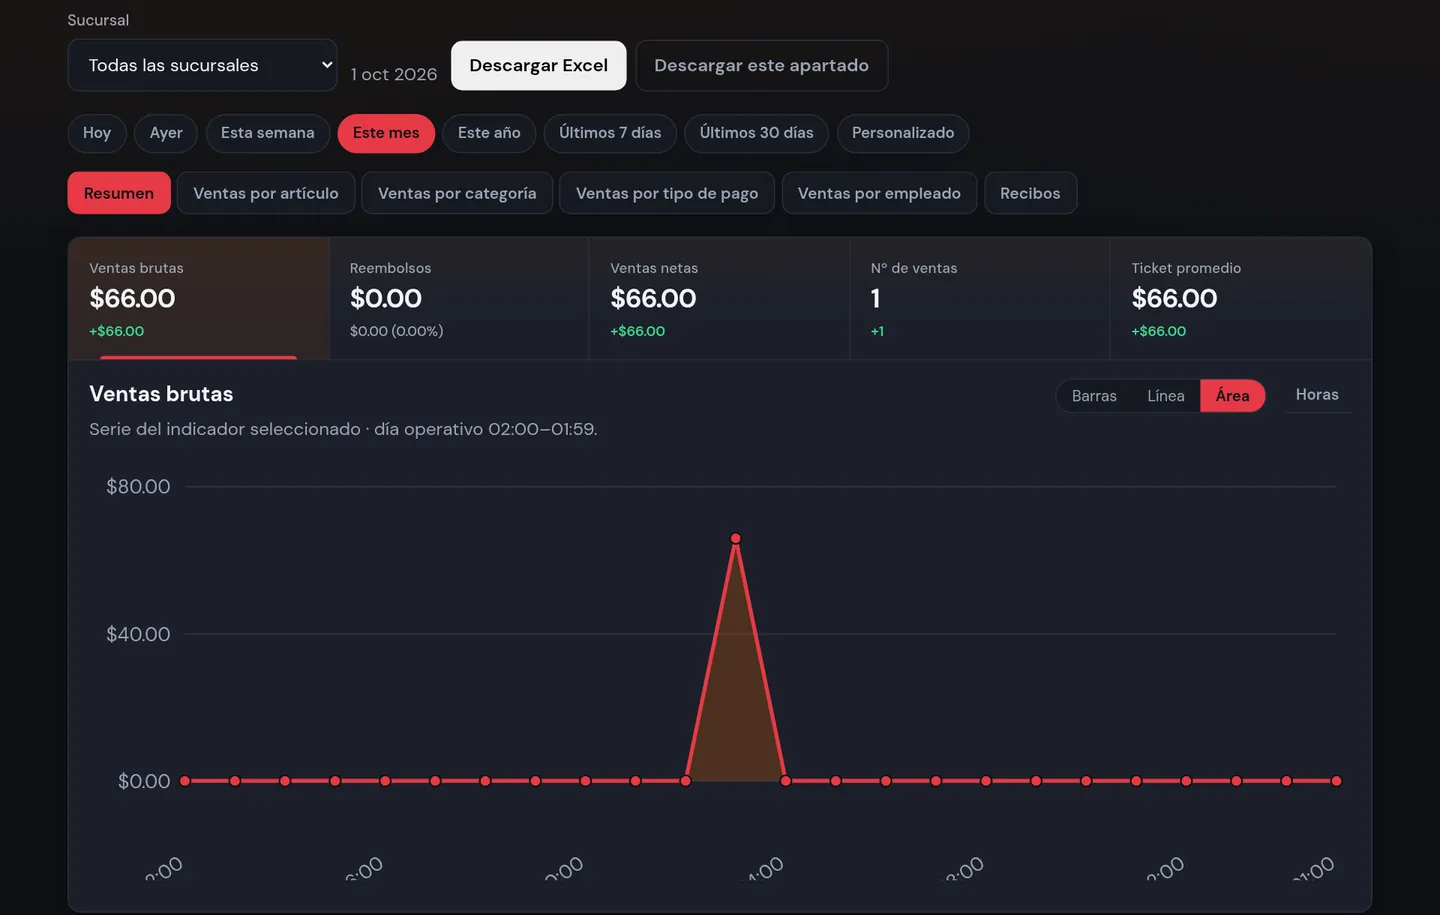Click the Descargar Excel button
1440x915 pixels.
(x=539, y=65)
